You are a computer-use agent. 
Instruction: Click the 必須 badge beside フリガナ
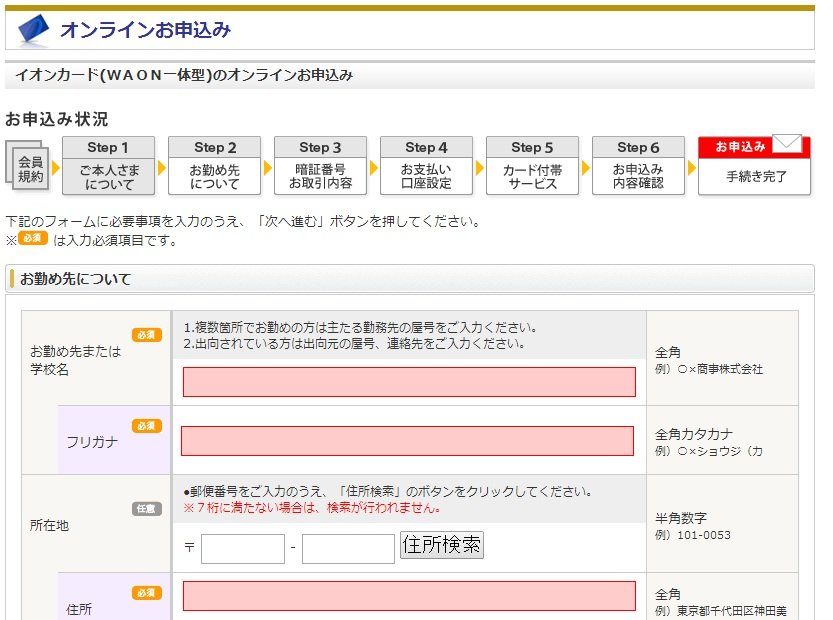tap(147, 426)
